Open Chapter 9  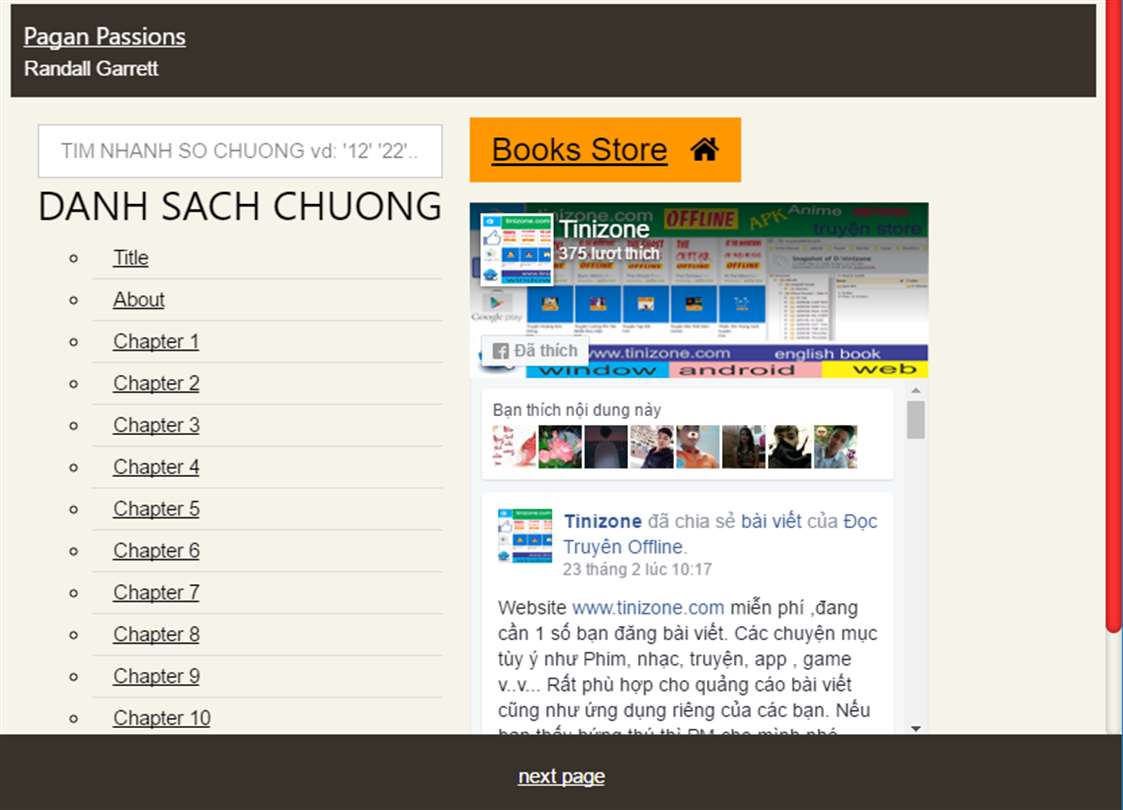156,676
